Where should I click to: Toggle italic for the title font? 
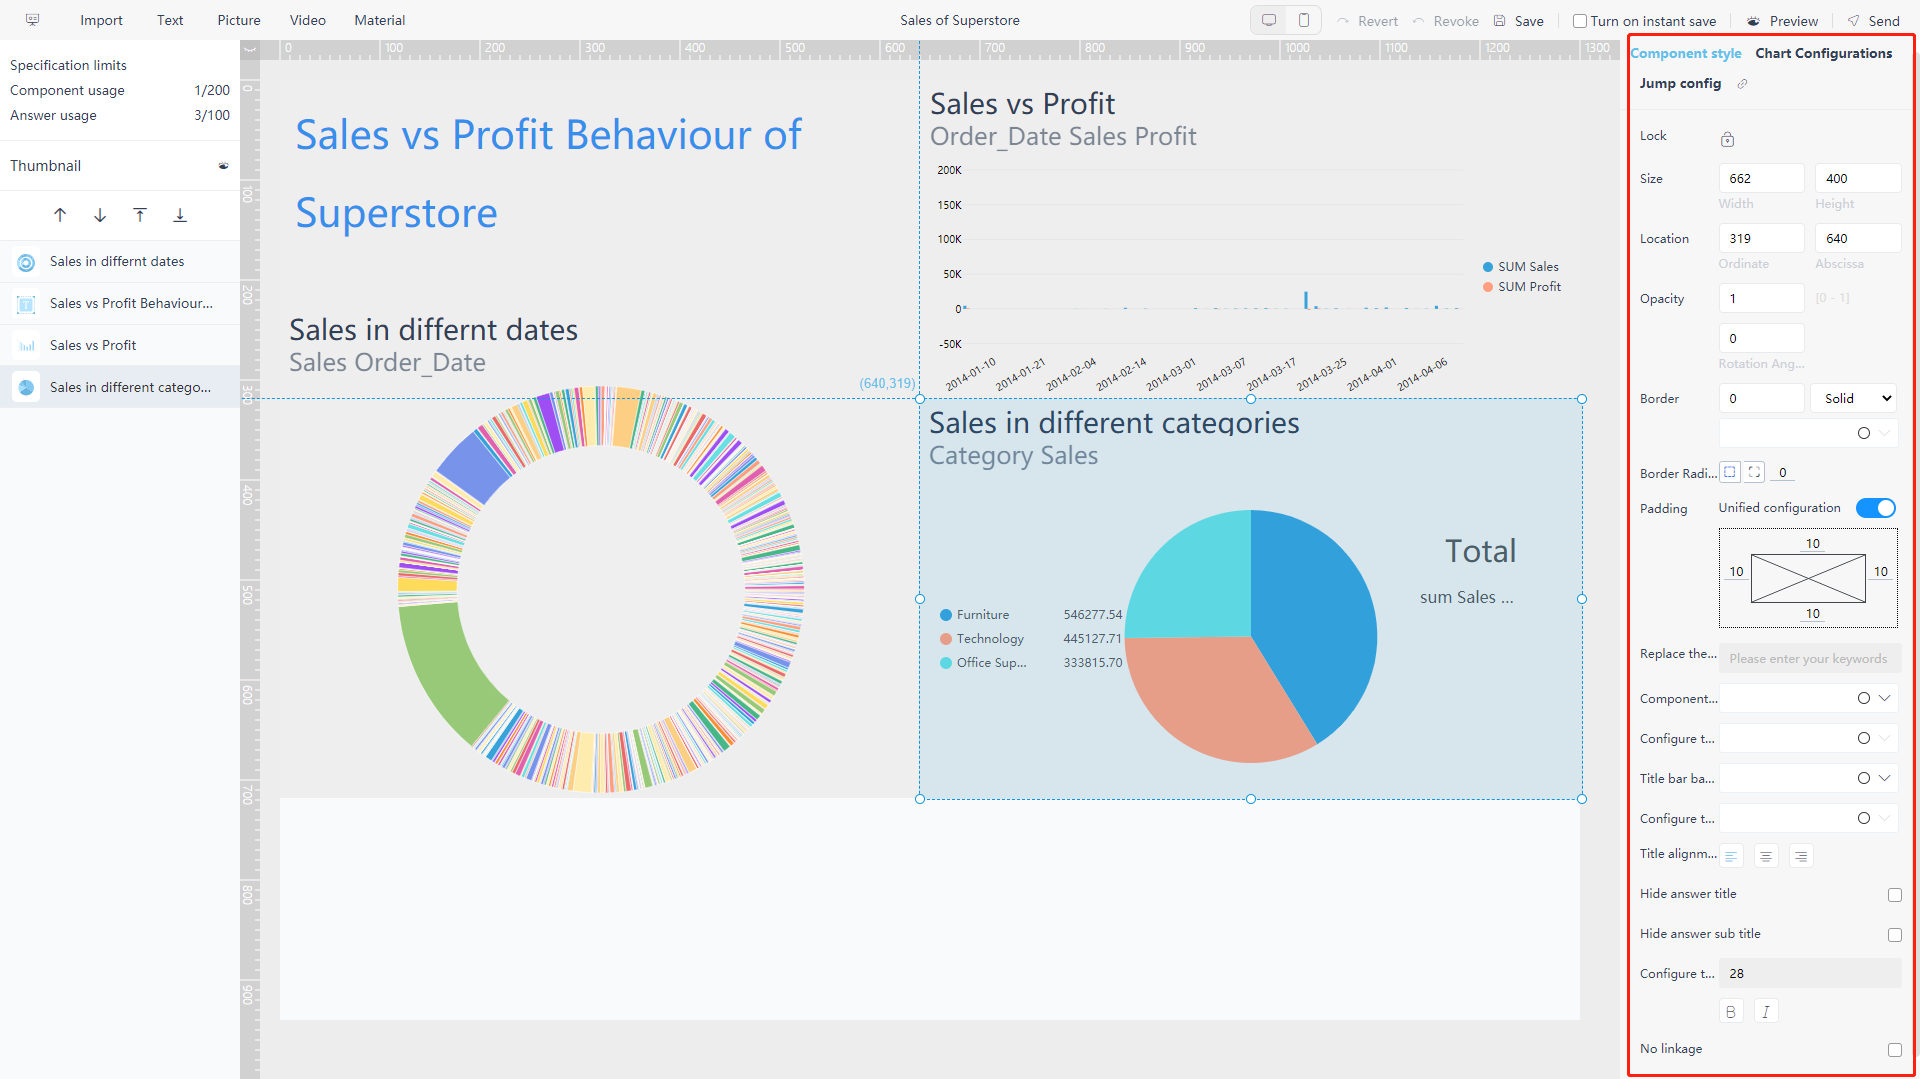tap(1766, 1012)
